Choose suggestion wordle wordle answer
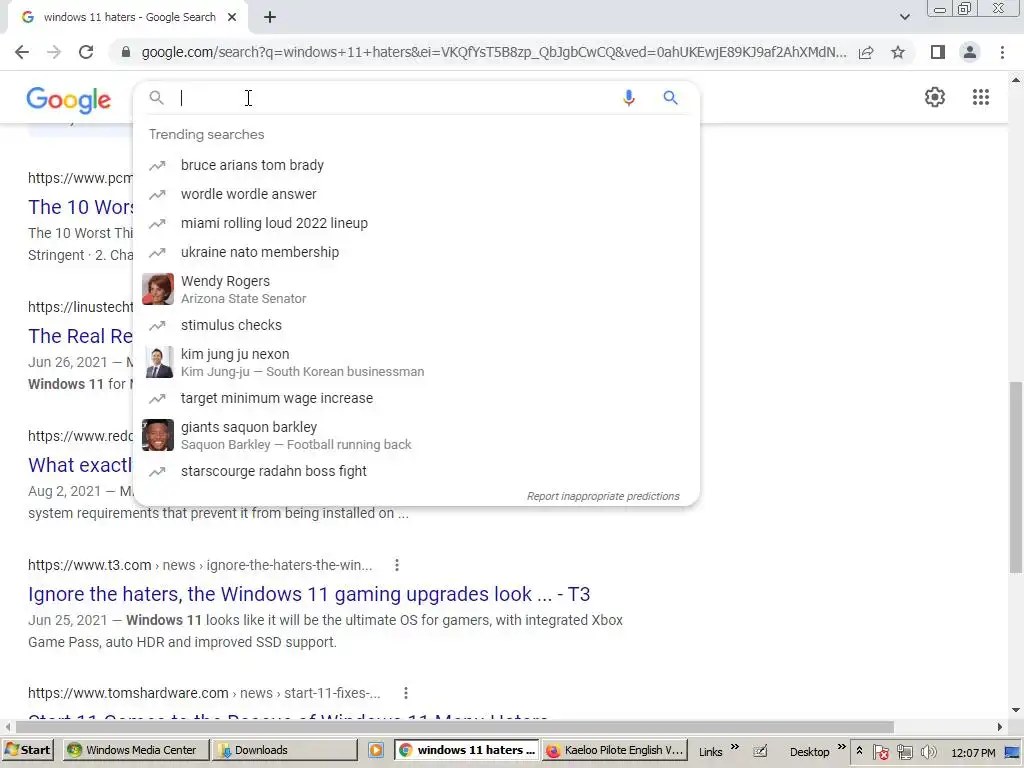 [x=416, y=194]
